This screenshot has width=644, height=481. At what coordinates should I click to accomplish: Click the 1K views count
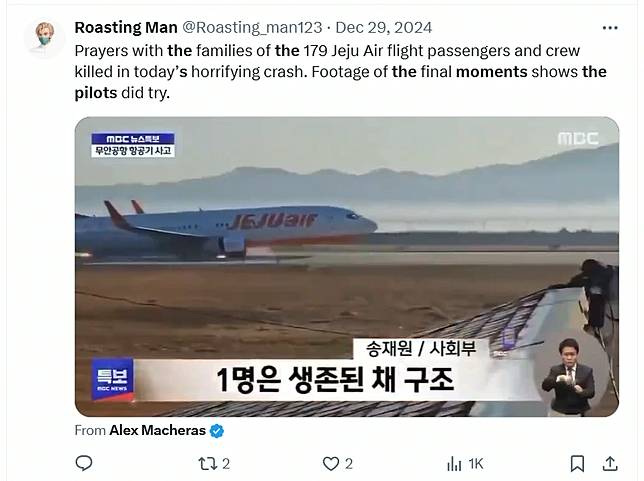[x=476, y=464]
